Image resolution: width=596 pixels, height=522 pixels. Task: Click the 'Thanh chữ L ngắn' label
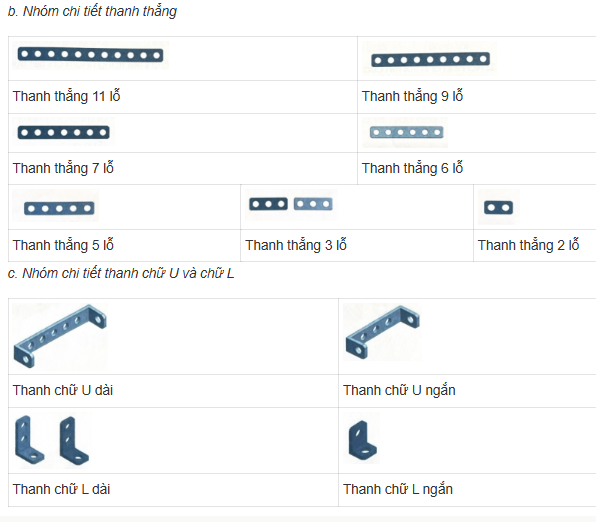[x=398, y=489]
